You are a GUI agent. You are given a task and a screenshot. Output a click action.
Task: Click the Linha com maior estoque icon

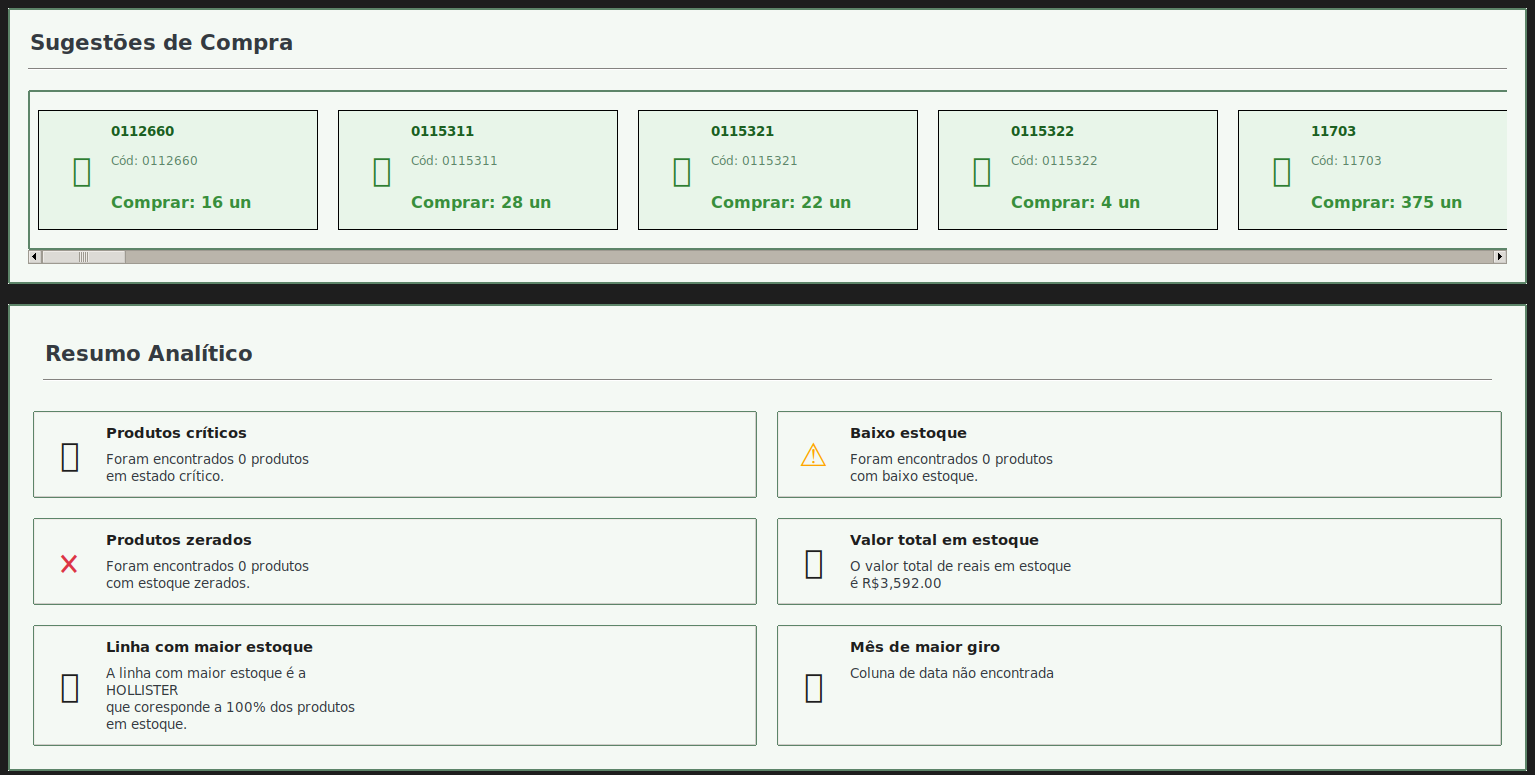pyautogui.click(x=70, y=688)
